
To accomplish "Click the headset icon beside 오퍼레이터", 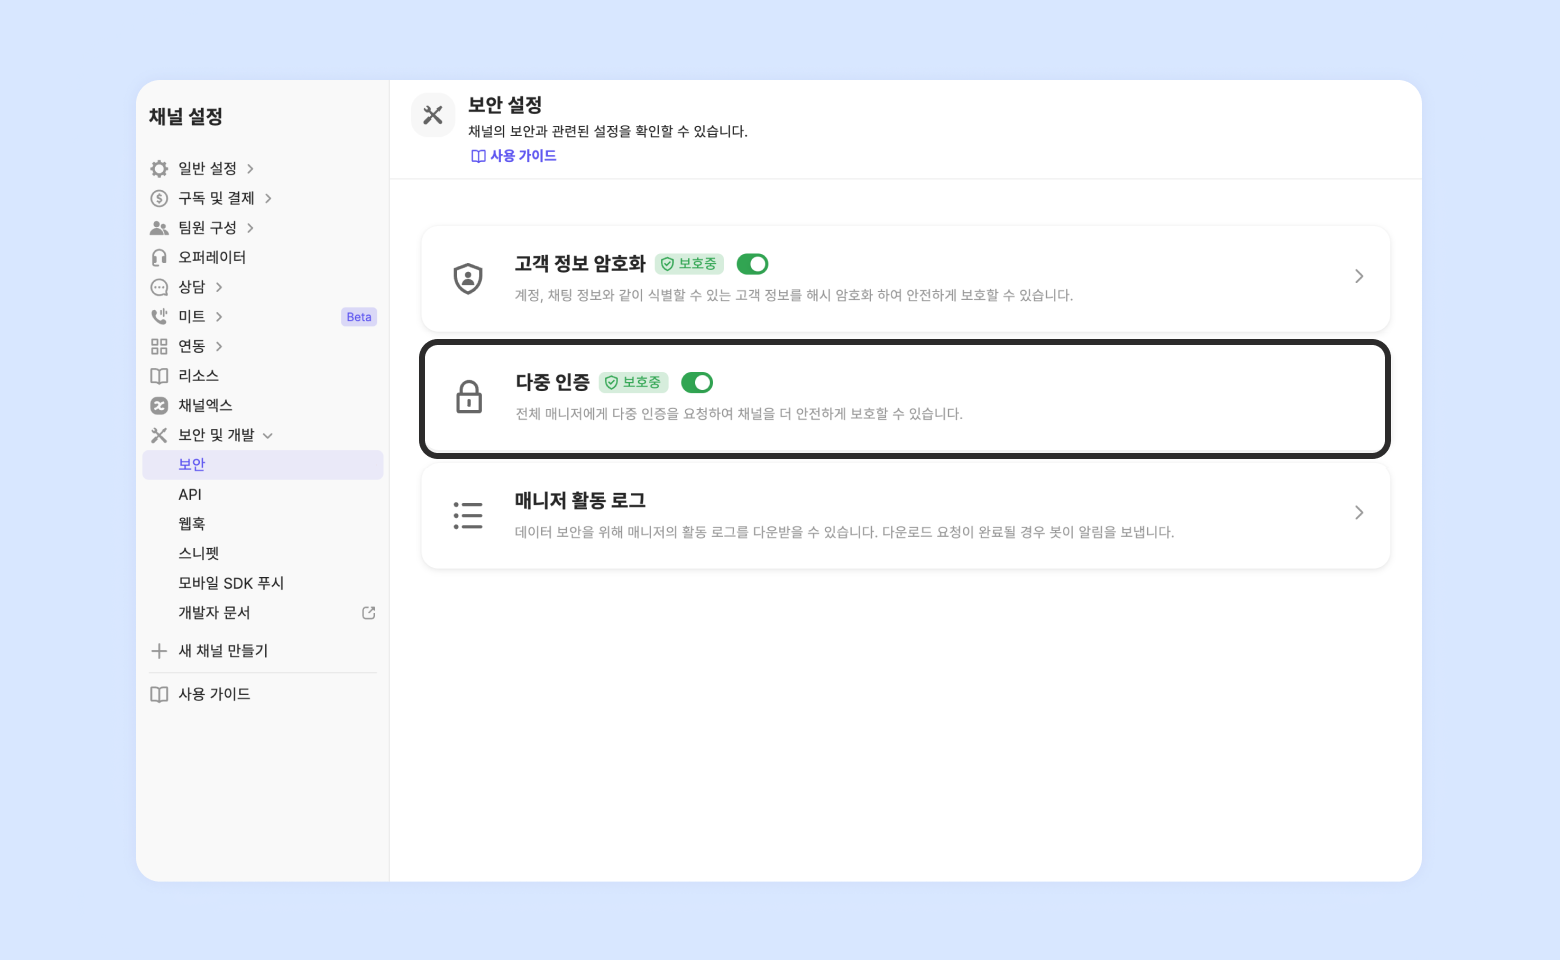I will (x=159, y=258).
